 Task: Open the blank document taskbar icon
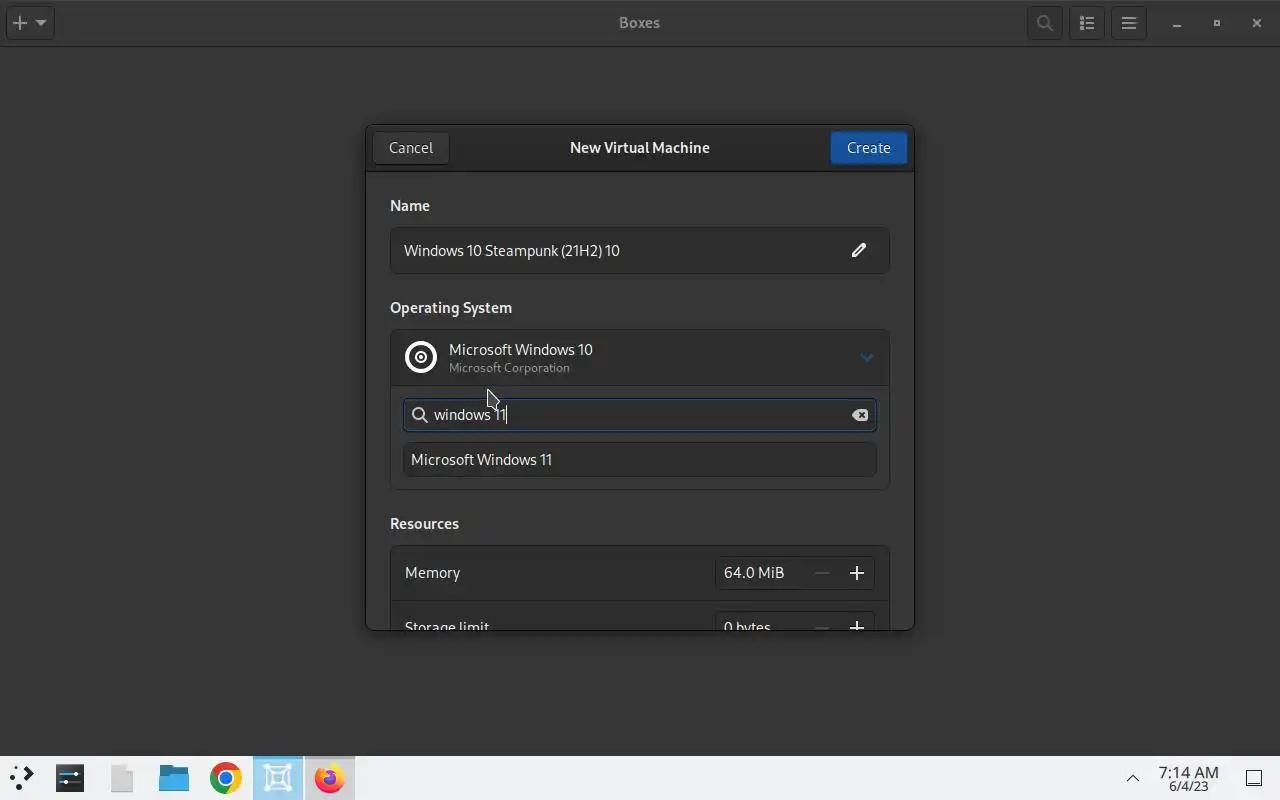(x=122, y=778)
